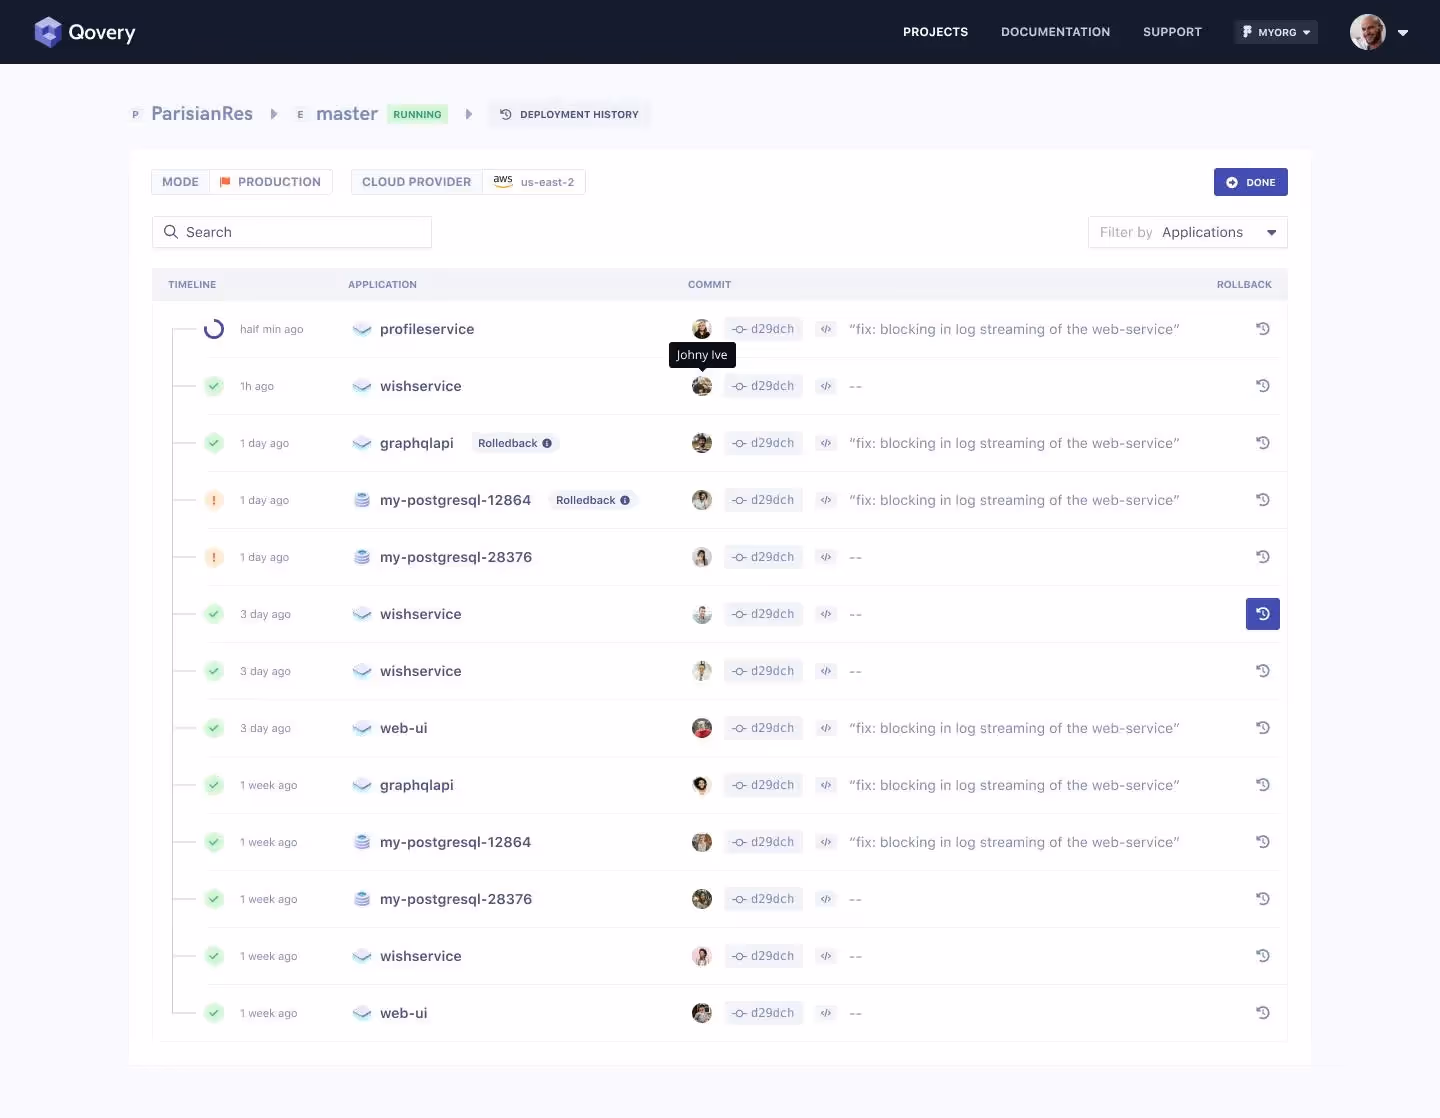Viewport: 1440px width, 1118px height.
Task: Open the 1 day ago graphqlapi application
Action: click(417, 443)
